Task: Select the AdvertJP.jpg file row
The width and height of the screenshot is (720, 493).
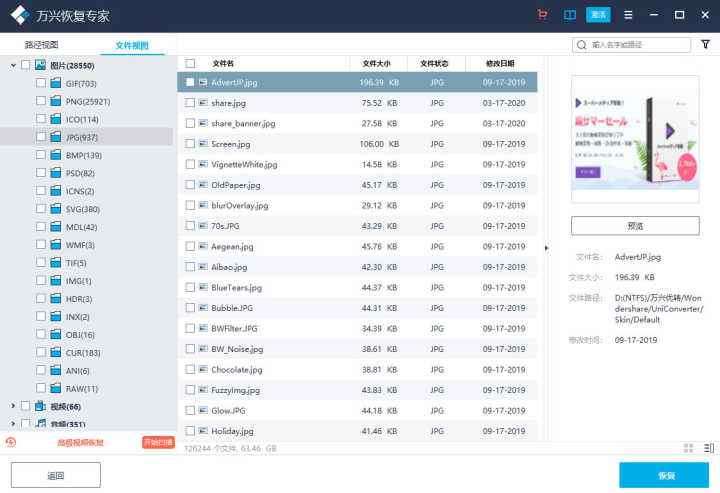Action: (x=357, y=82)
